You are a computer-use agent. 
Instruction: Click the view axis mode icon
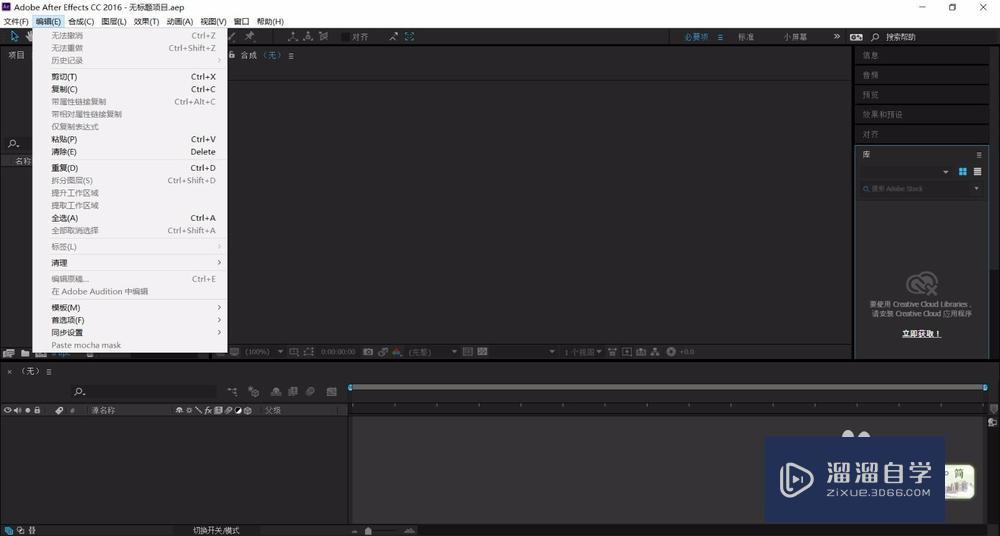[x=323, y=36]
